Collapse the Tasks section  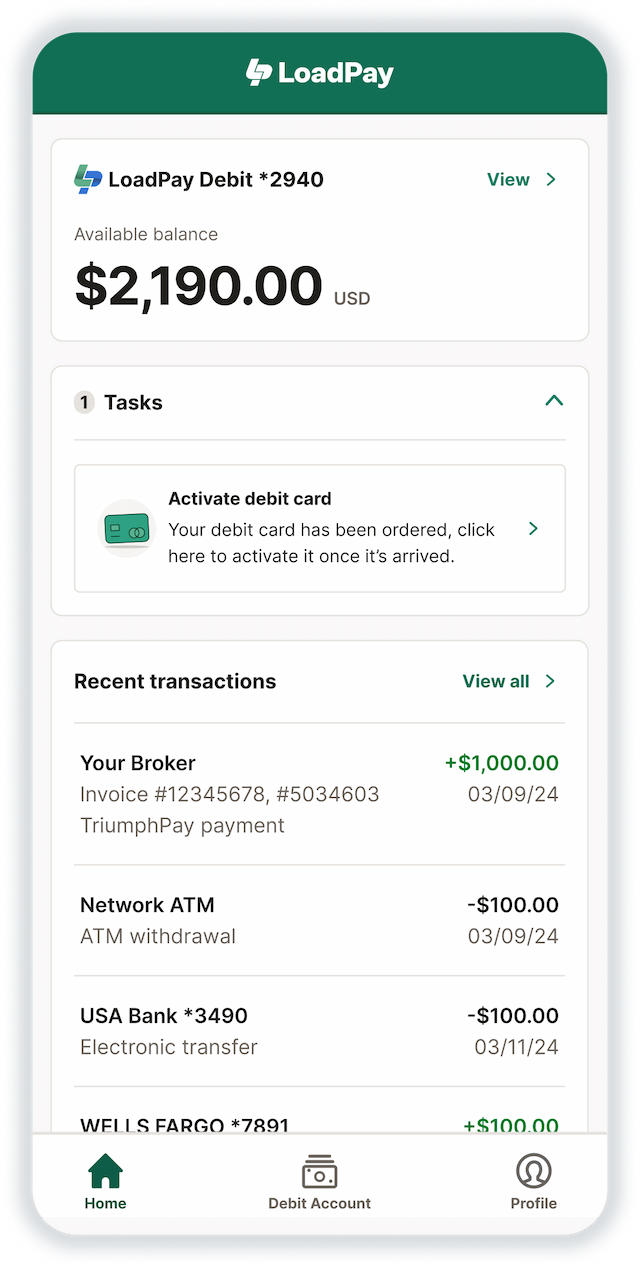click(554, 401)
